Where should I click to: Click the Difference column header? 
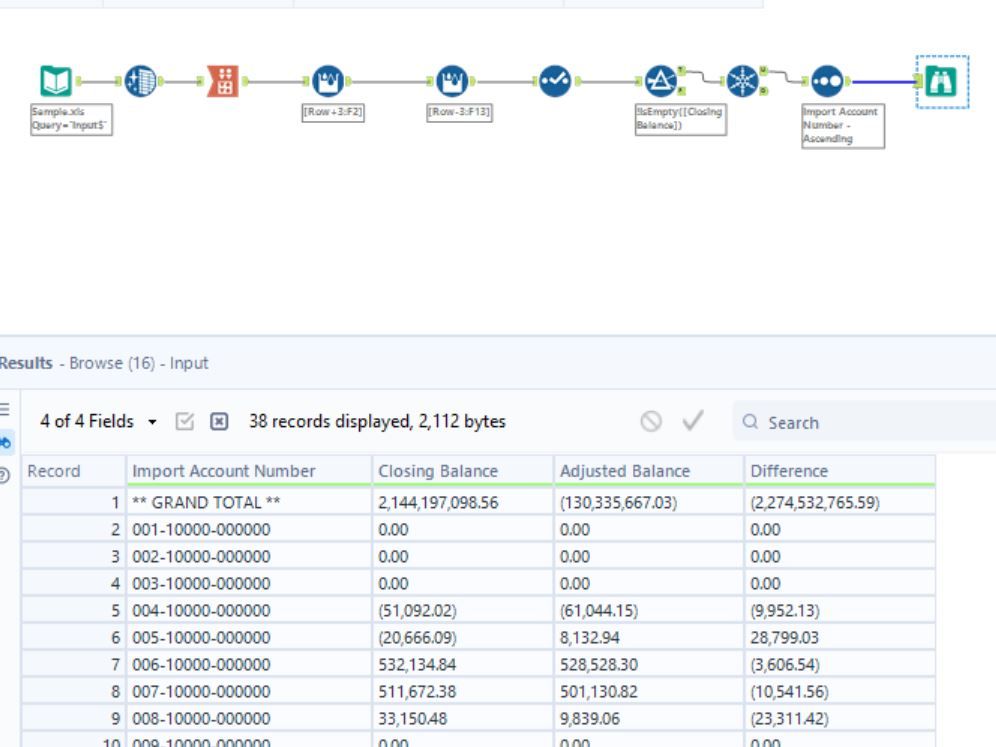(x=840, y=471)
